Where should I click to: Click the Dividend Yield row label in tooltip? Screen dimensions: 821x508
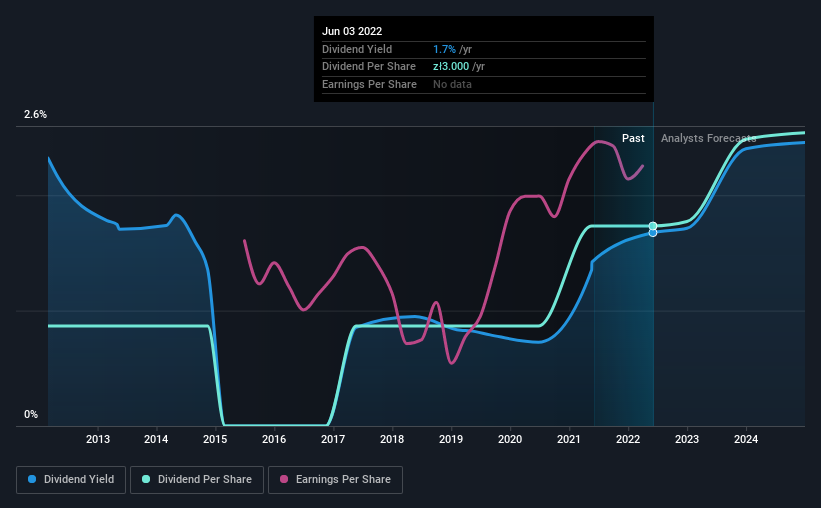[x=357, y=49]
